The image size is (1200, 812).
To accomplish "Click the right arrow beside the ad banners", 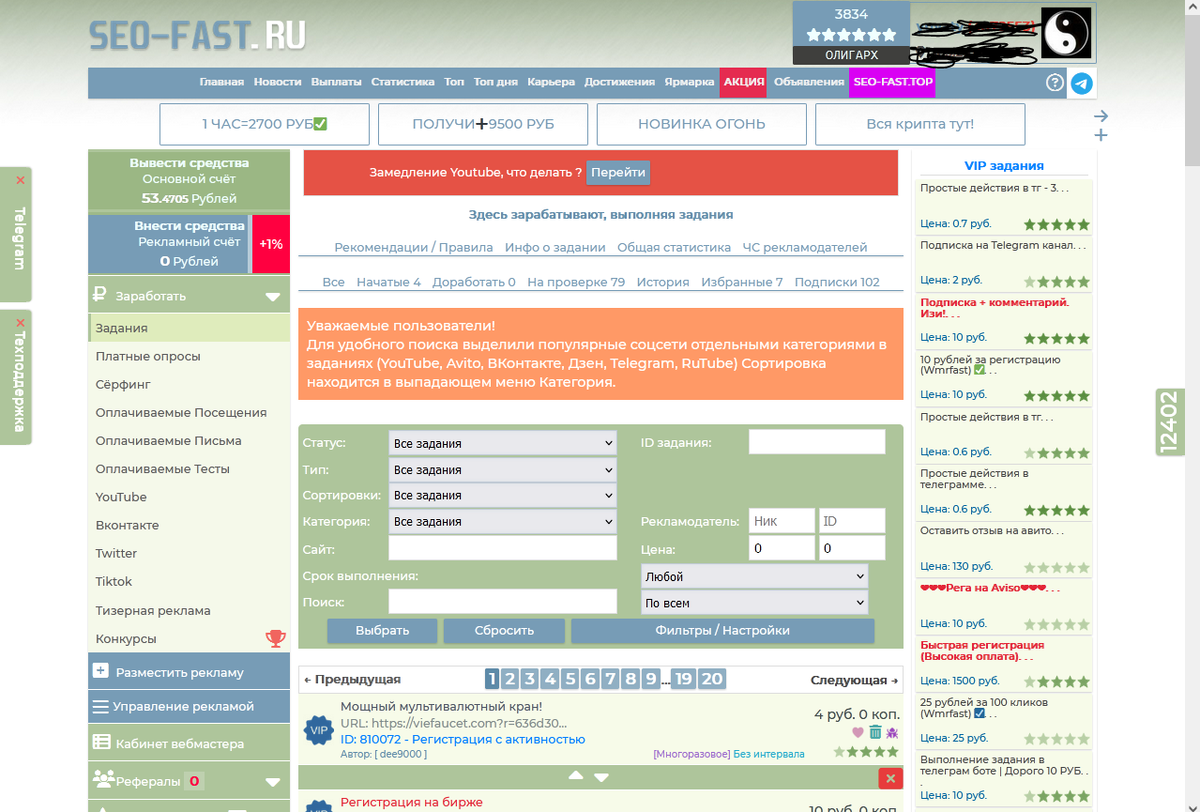I will 1101,116.
